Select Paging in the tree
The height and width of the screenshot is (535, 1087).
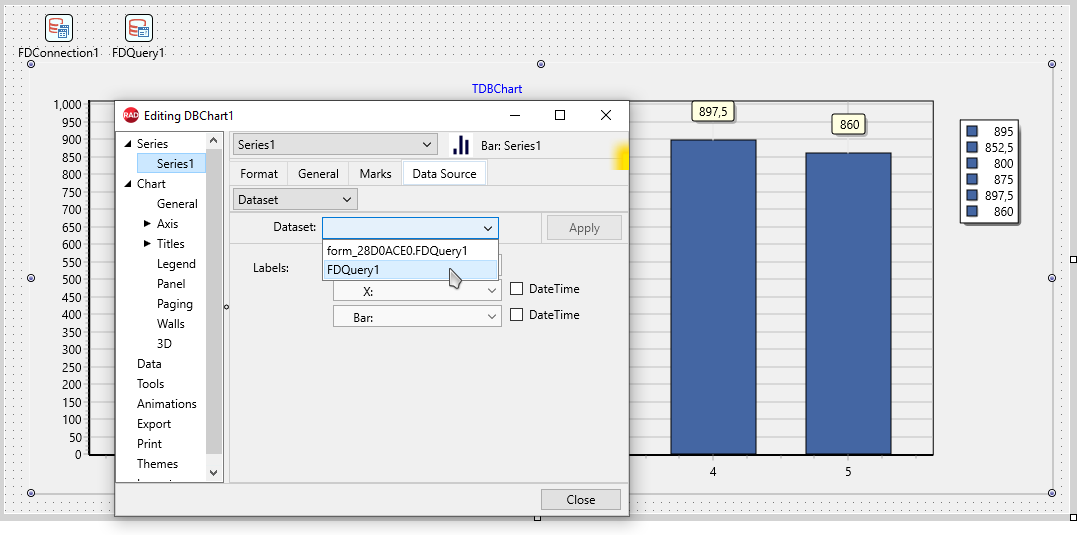[175, 304]
